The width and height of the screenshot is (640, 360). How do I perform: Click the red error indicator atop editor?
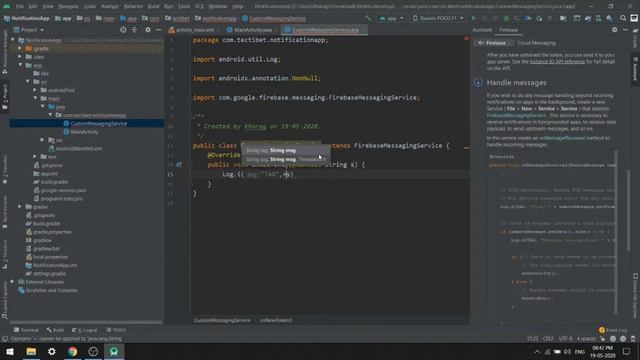pyautogui.click(x=466, y=38)
